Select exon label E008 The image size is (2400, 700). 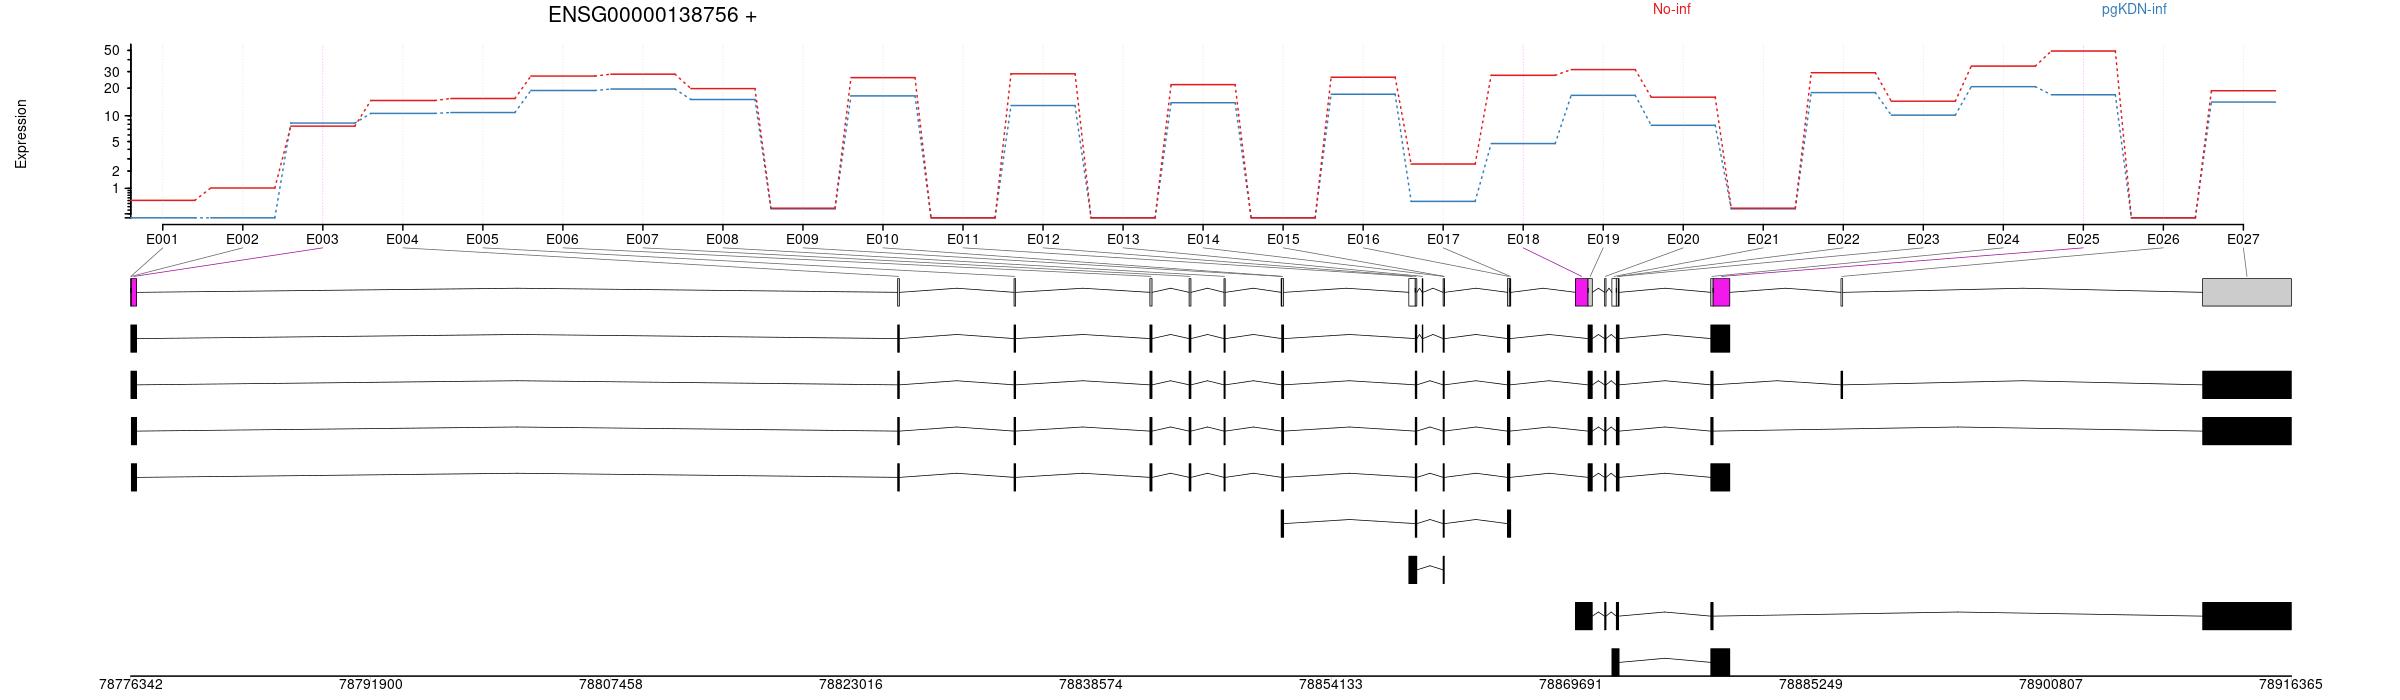click(722, 239)
